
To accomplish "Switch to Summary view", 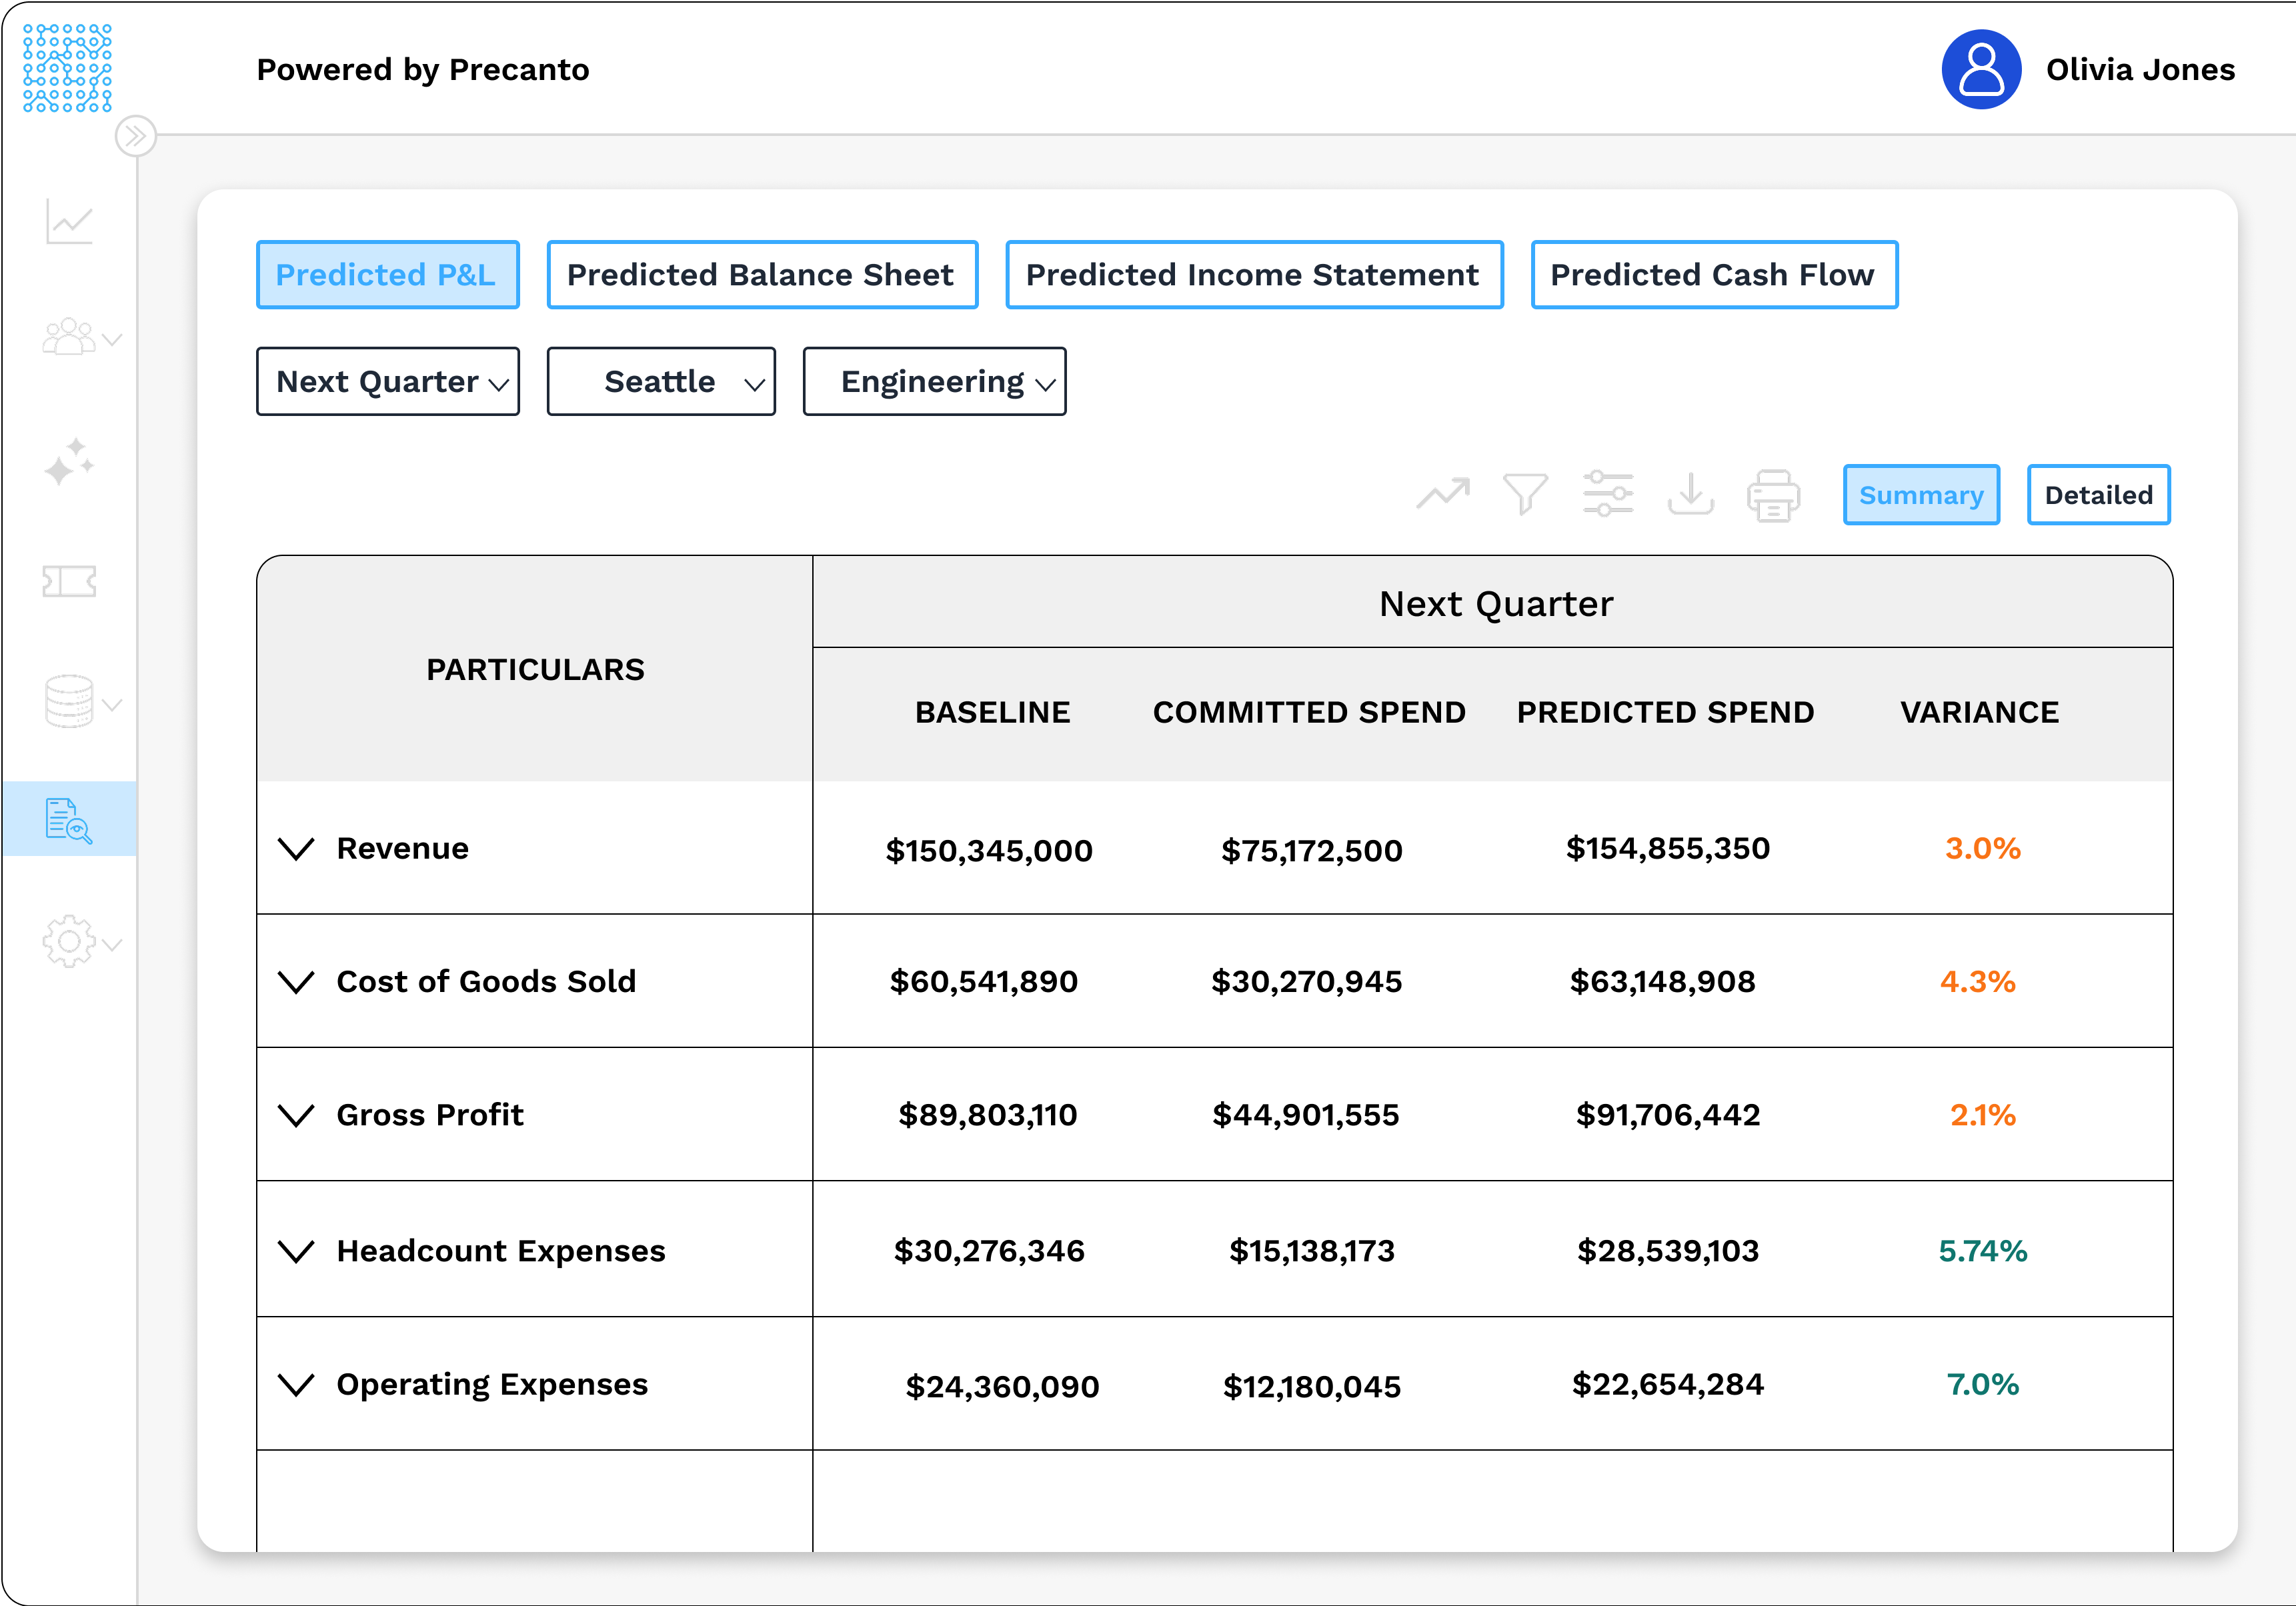I will [x=1920, y=495].
